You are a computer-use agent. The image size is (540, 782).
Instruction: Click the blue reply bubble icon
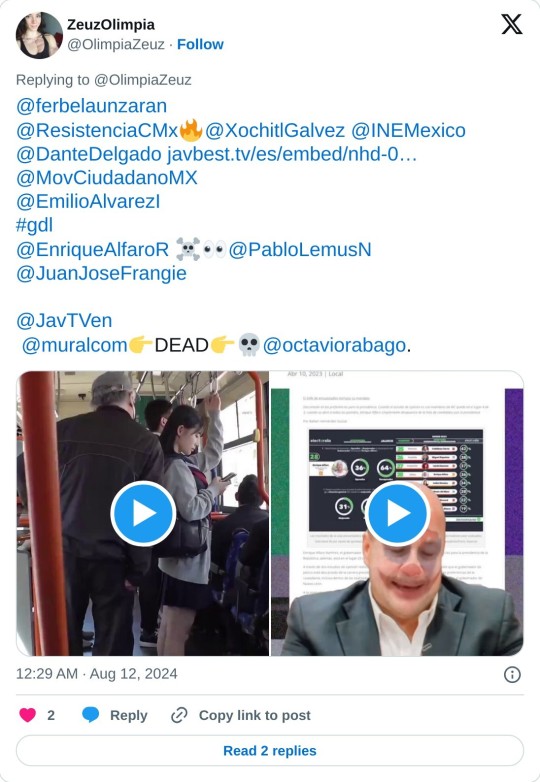(90, 715)
